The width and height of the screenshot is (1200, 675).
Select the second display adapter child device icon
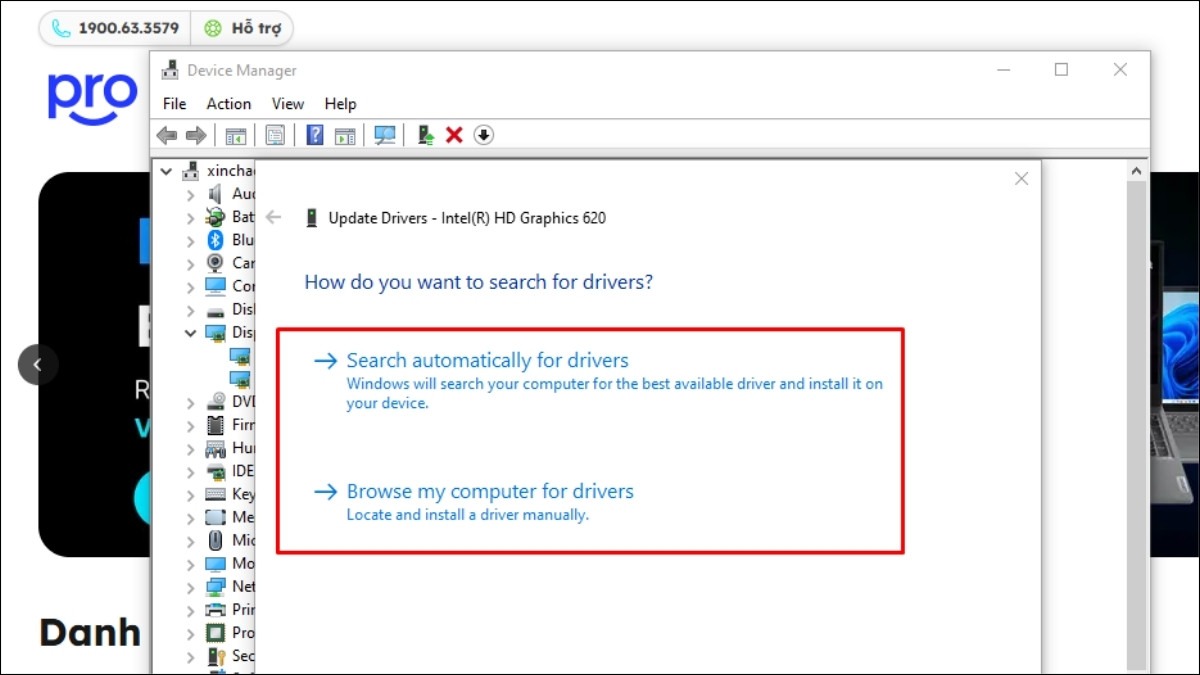[240, 379]
